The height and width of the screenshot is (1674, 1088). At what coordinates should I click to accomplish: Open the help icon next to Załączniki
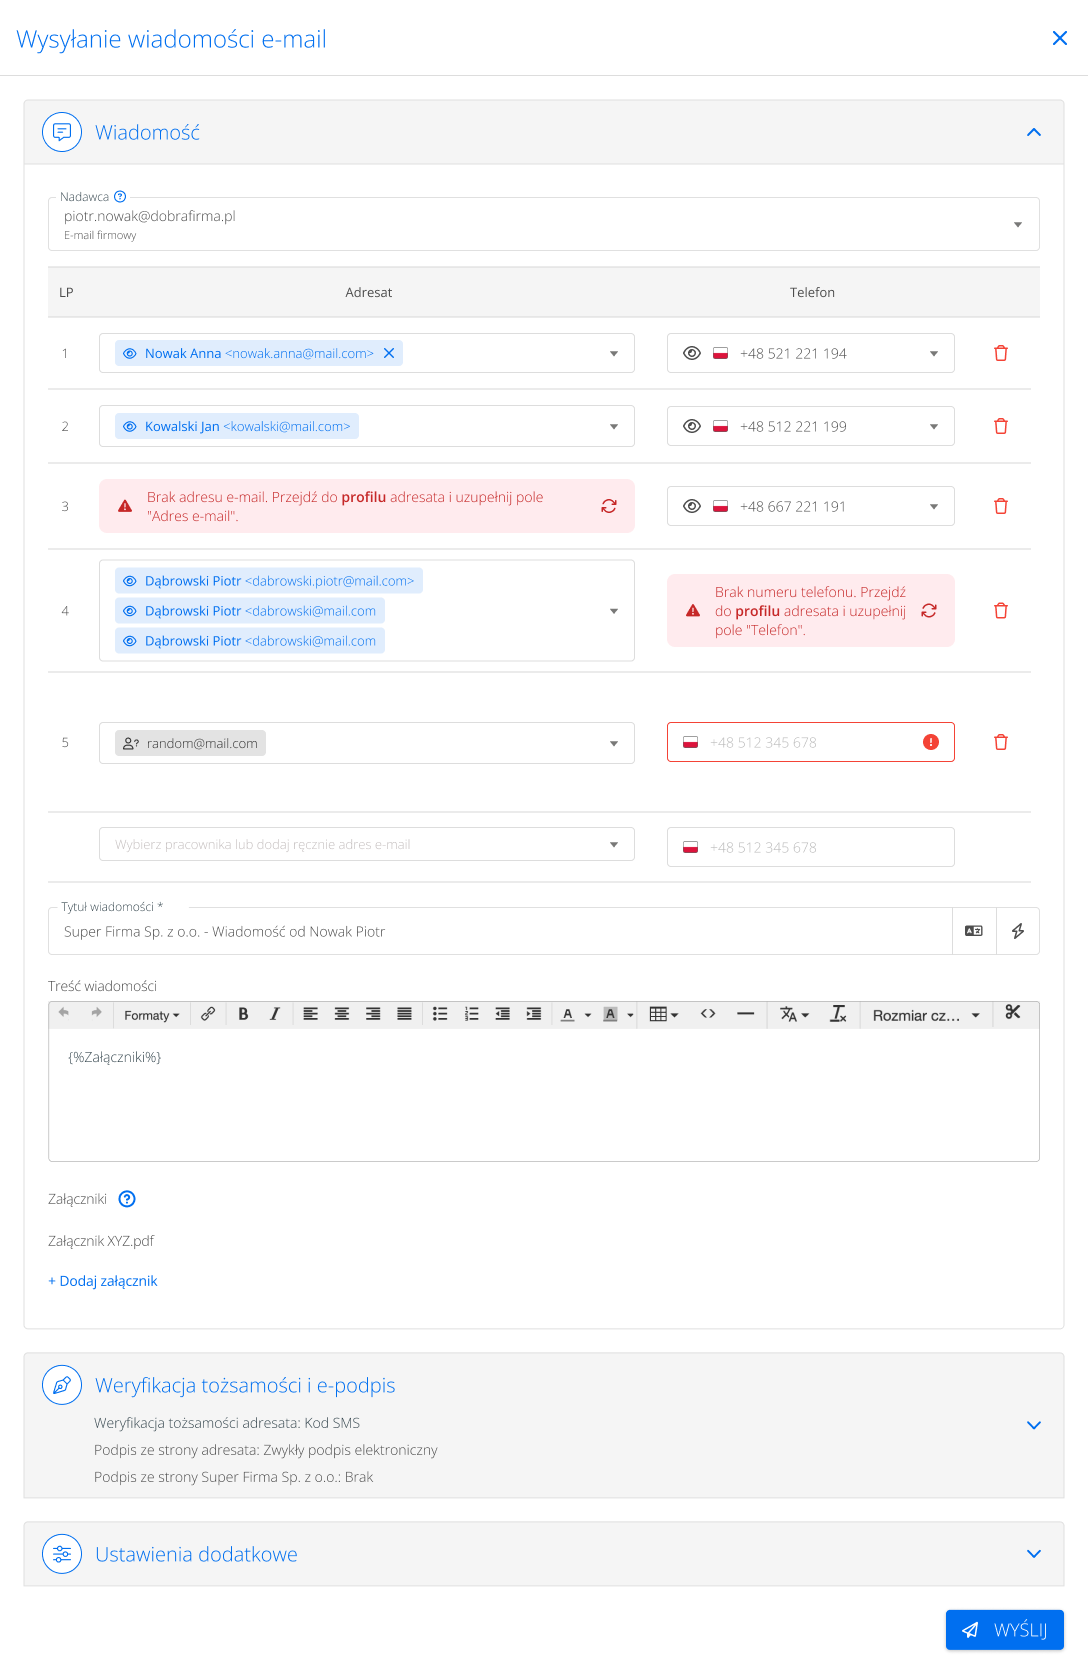[x=127, y=1199]
